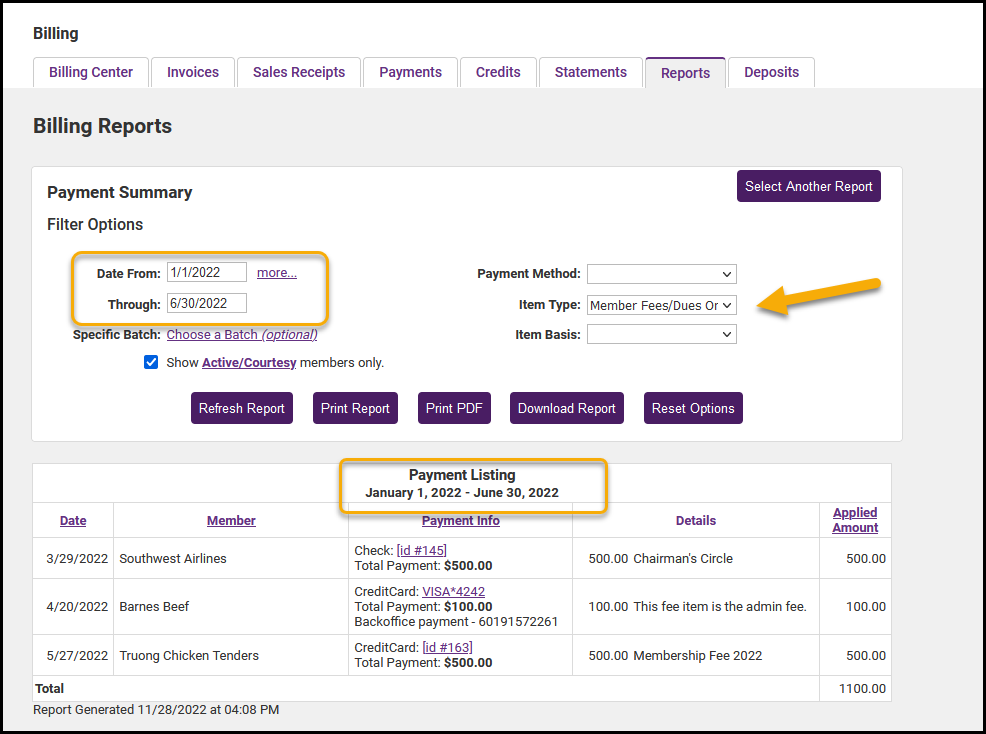Click the Through date input field
986x734 pixels.
(207, 303)
